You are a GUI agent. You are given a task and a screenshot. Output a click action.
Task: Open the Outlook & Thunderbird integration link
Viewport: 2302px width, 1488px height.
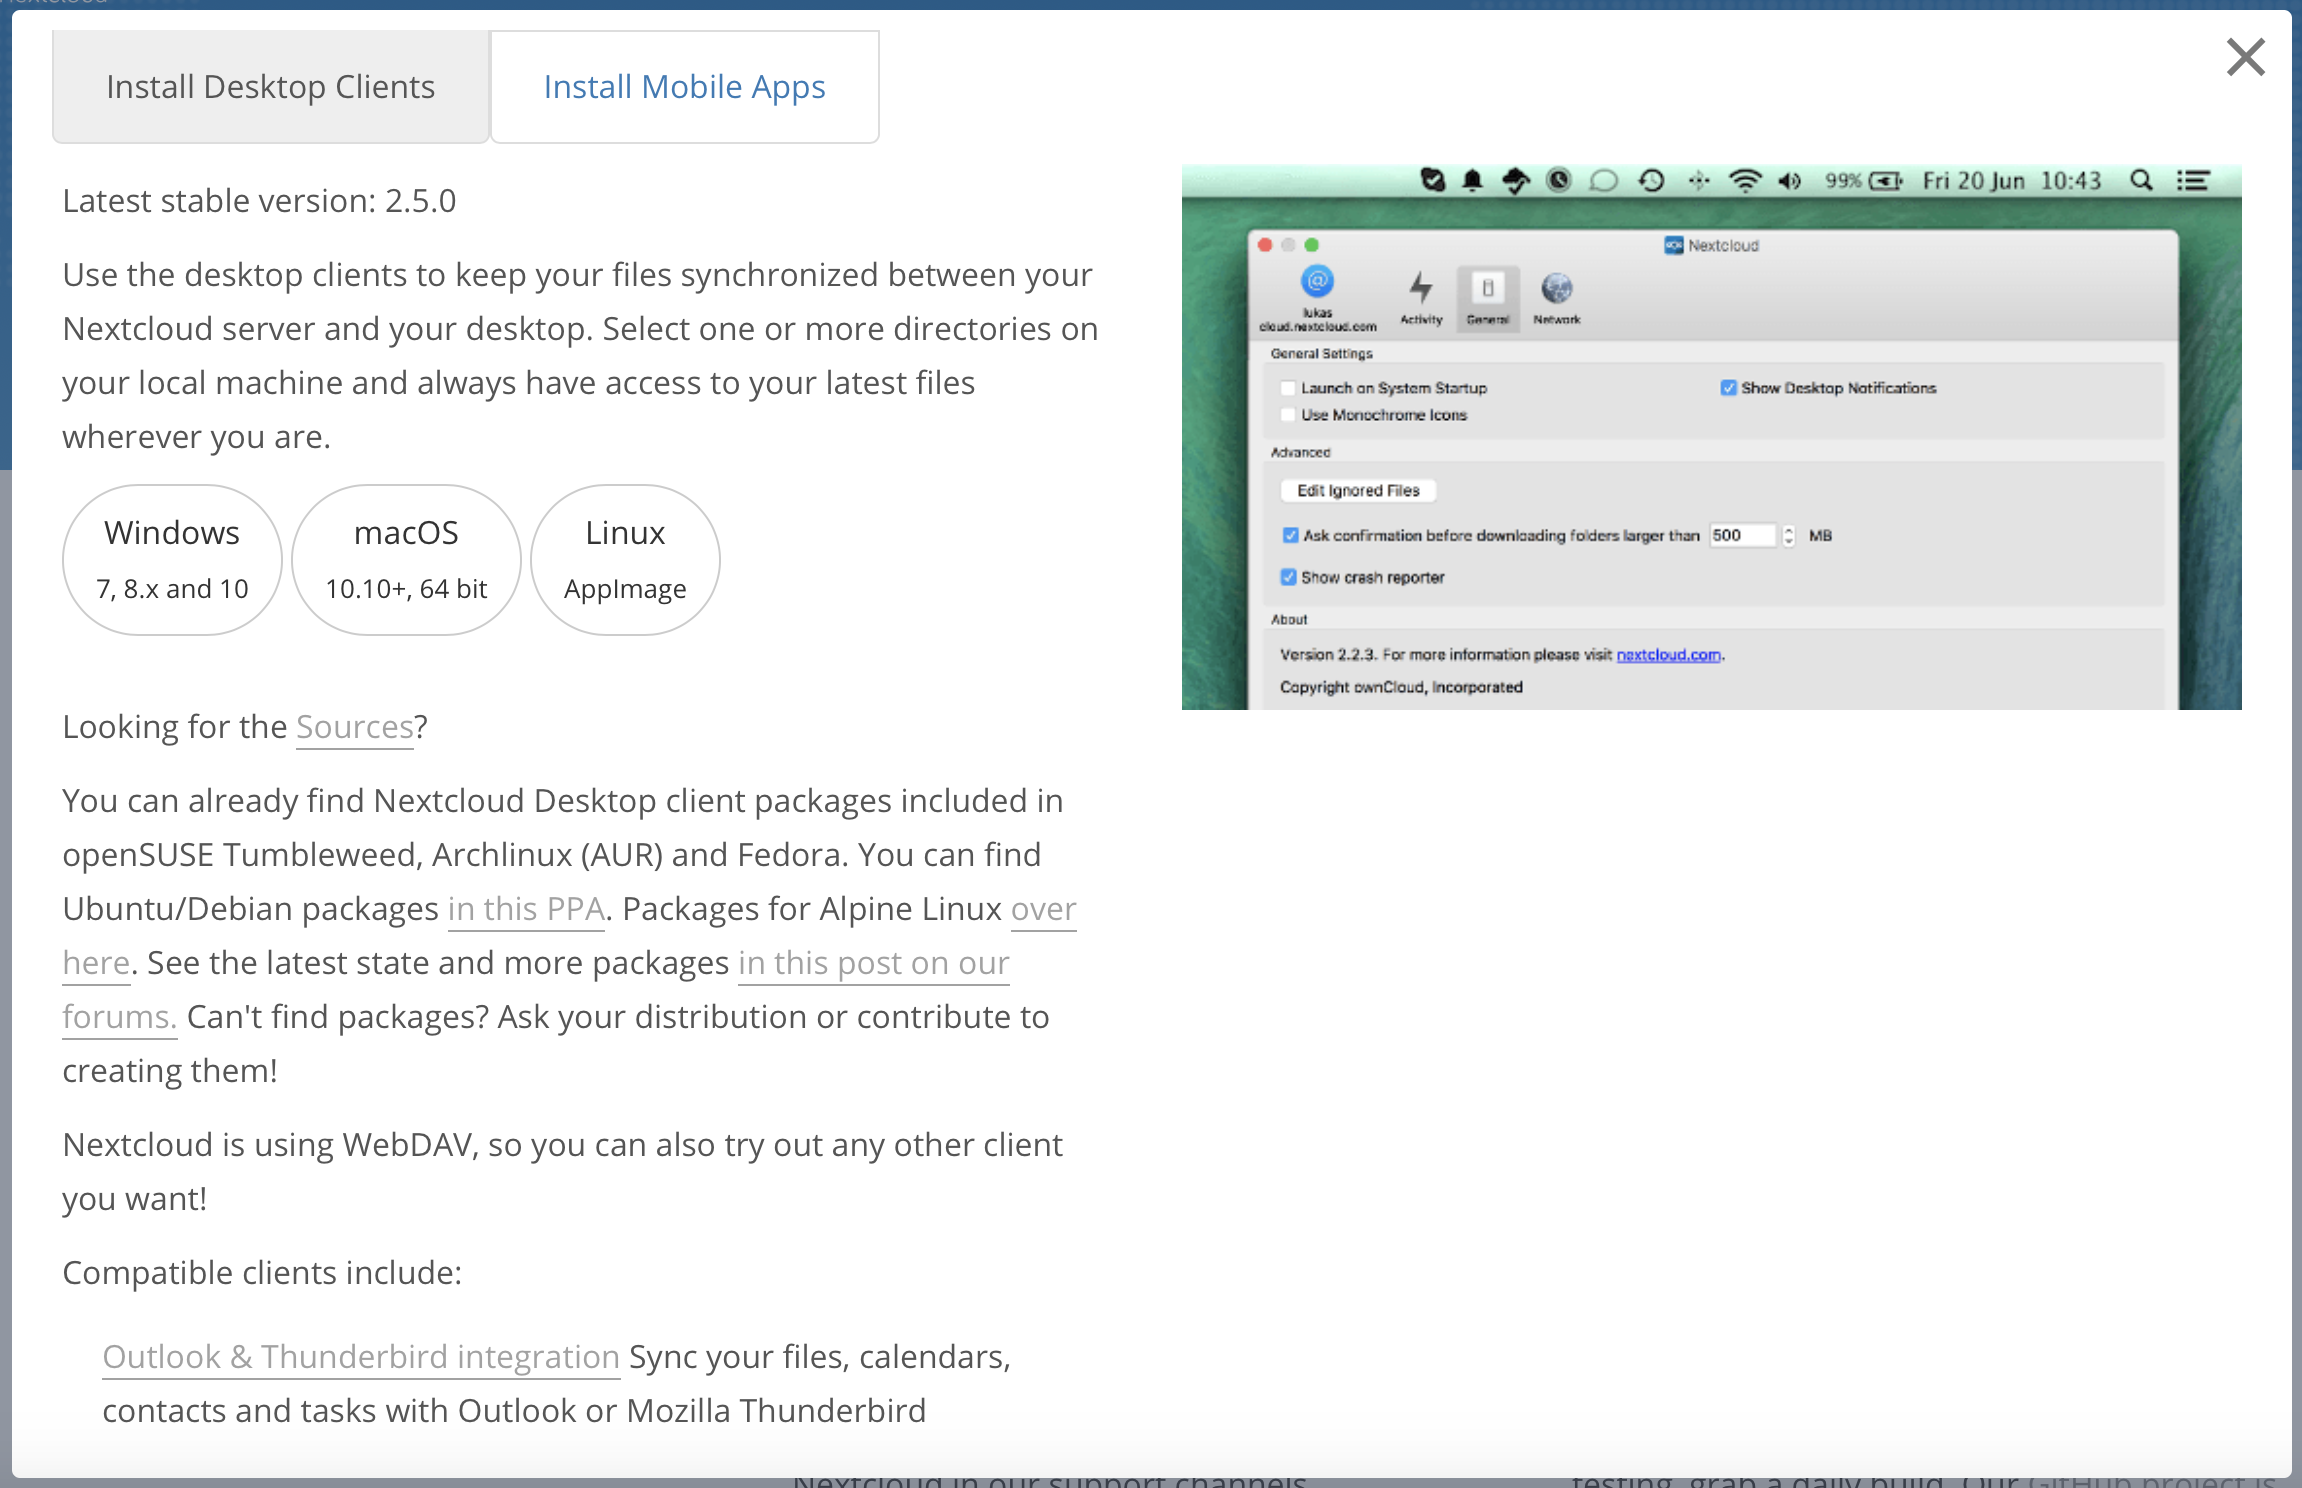[361, 1357]
